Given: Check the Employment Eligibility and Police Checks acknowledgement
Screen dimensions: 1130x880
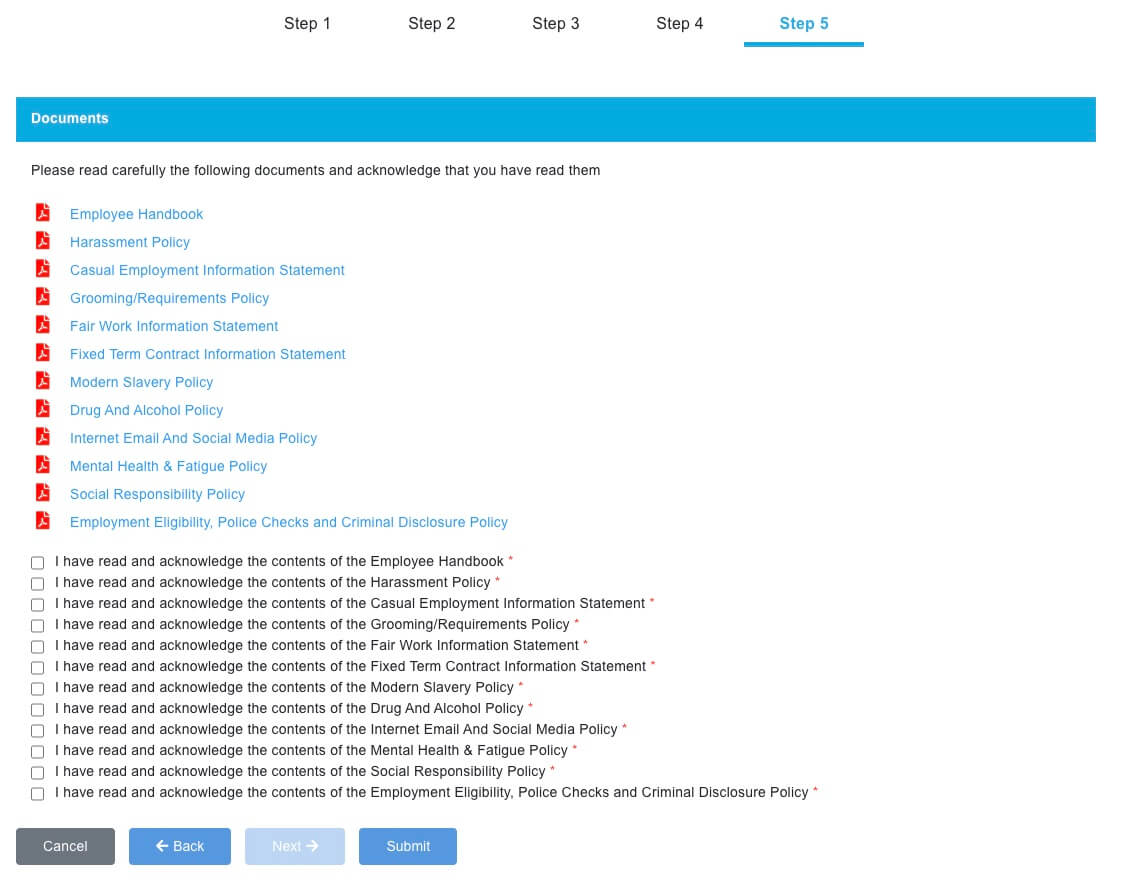Looking at the screenshot, I should (38, 794).
